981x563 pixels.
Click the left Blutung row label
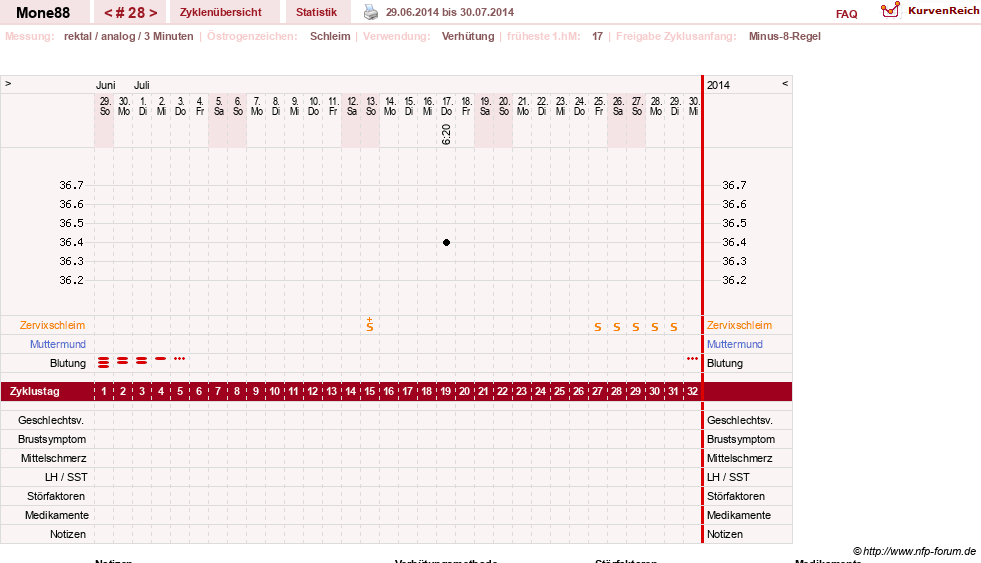pos(68,363)
